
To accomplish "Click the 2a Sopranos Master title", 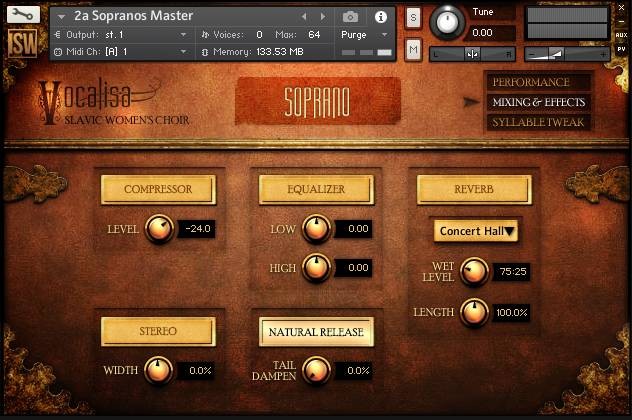I will tap(133, 16).
